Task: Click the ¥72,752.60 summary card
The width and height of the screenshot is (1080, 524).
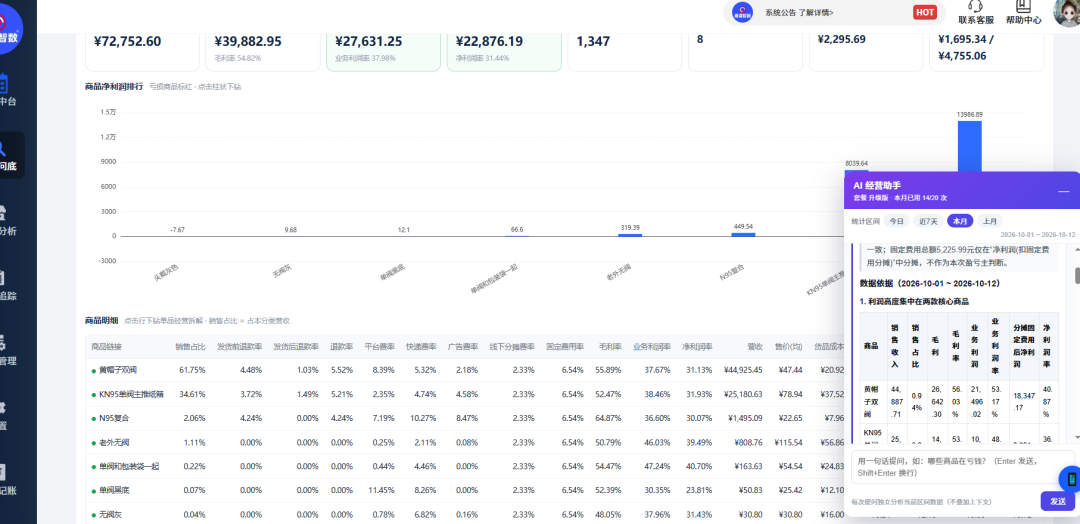Action: pyautogui.click(x=143, y=52)
